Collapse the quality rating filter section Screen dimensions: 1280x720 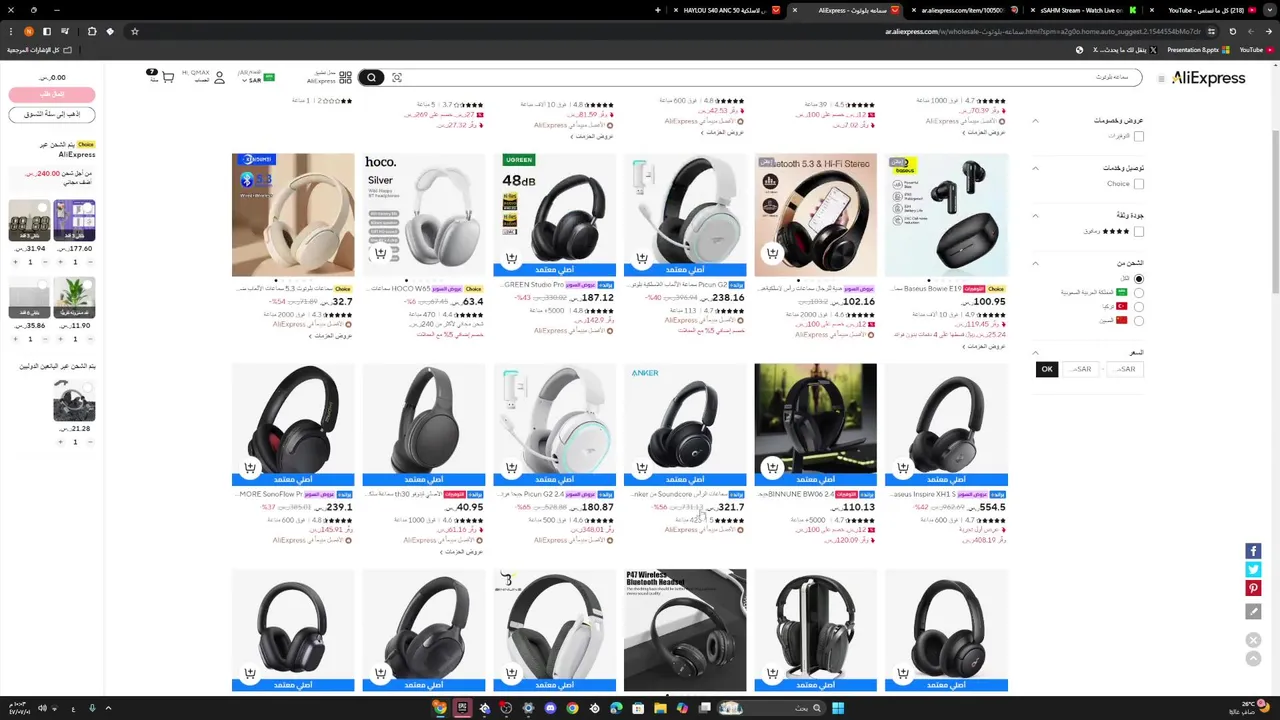(1035, 216)
